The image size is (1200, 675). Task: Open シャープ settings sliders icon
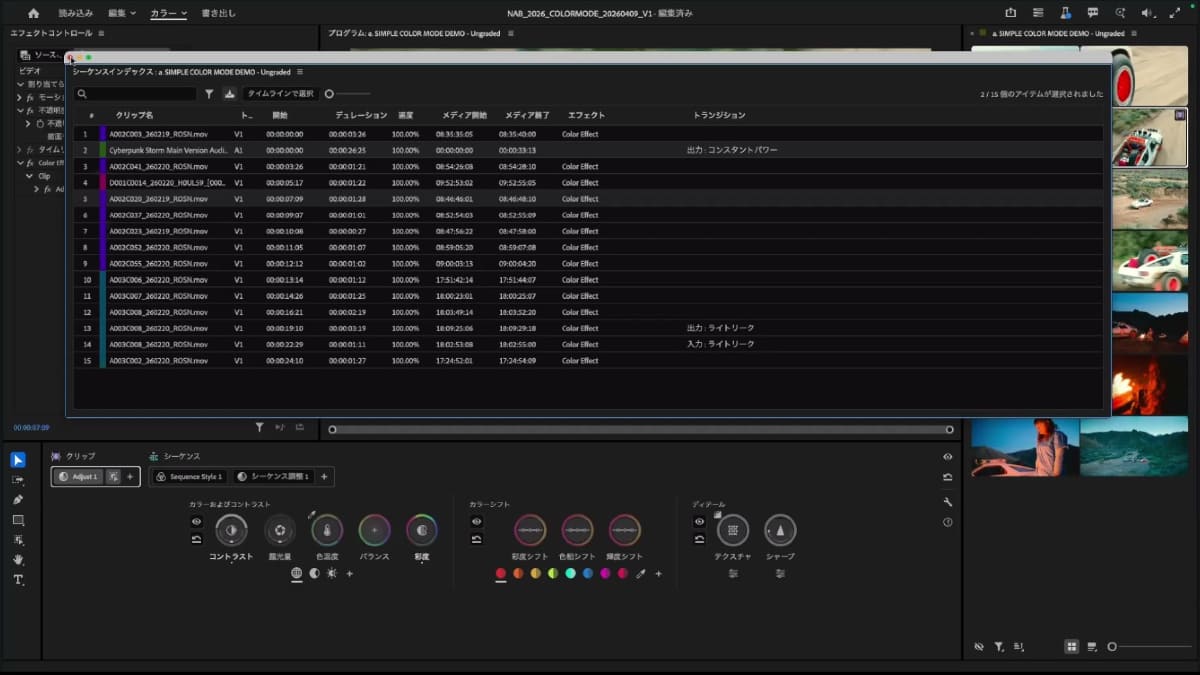780,574
